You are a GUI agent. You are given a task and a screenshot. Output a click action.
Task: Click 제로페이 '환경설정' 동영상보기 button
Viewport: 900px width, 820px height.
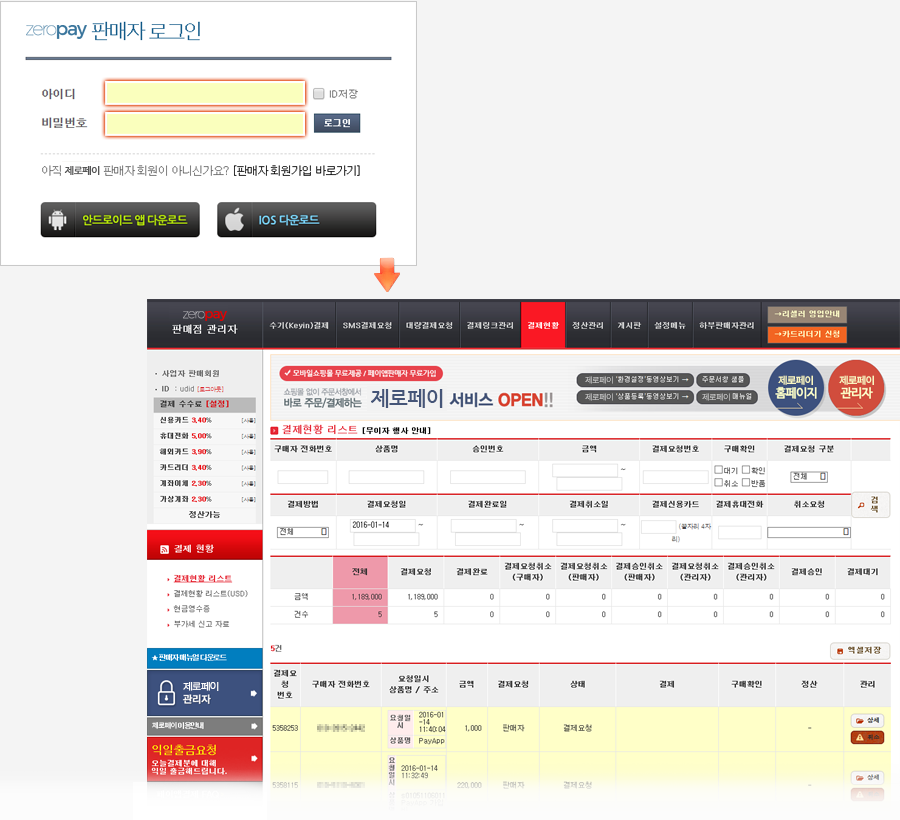pos(635,380)
